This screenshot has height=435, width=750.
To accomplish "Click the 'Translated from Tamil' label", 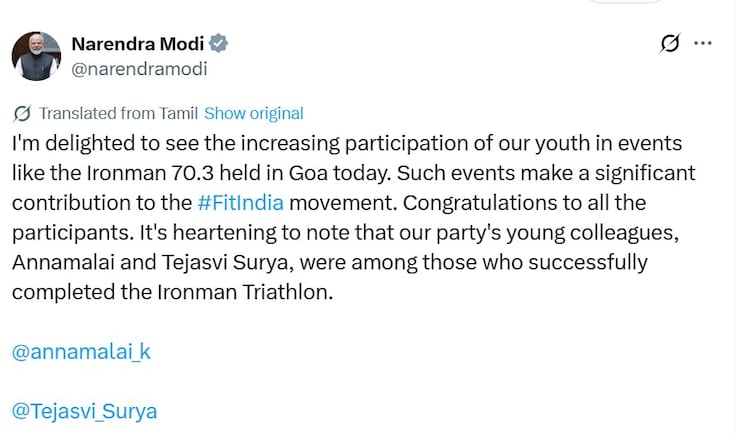I will [x=120, y=113].
